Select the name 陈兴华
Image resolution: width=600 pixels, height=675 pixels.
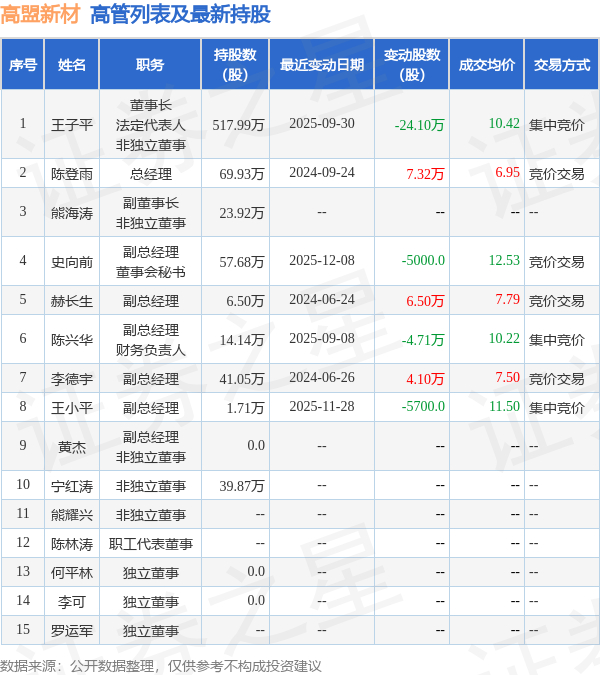pos(72,340)
